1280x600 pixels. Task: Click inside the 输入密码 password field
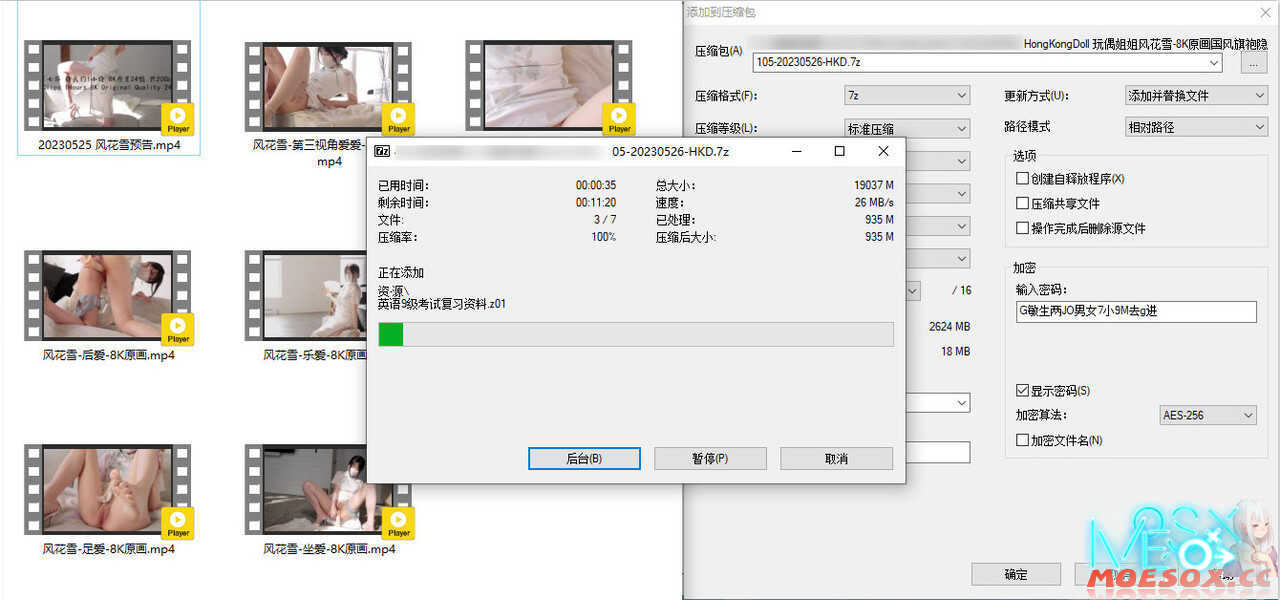point(1135,311)
